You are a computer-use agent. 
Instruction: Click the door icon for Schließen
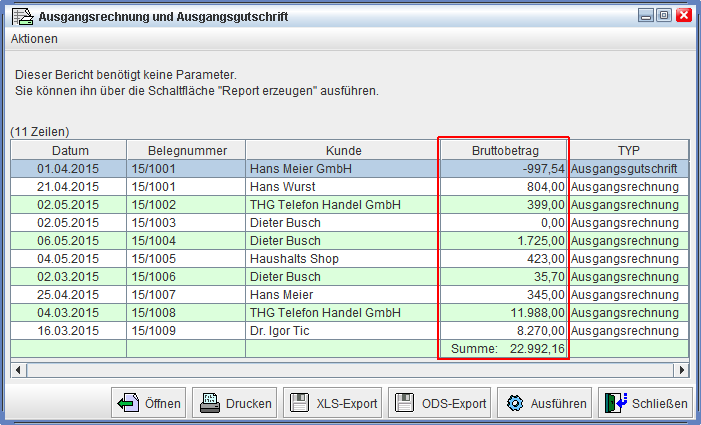click(x=615, y=404)
